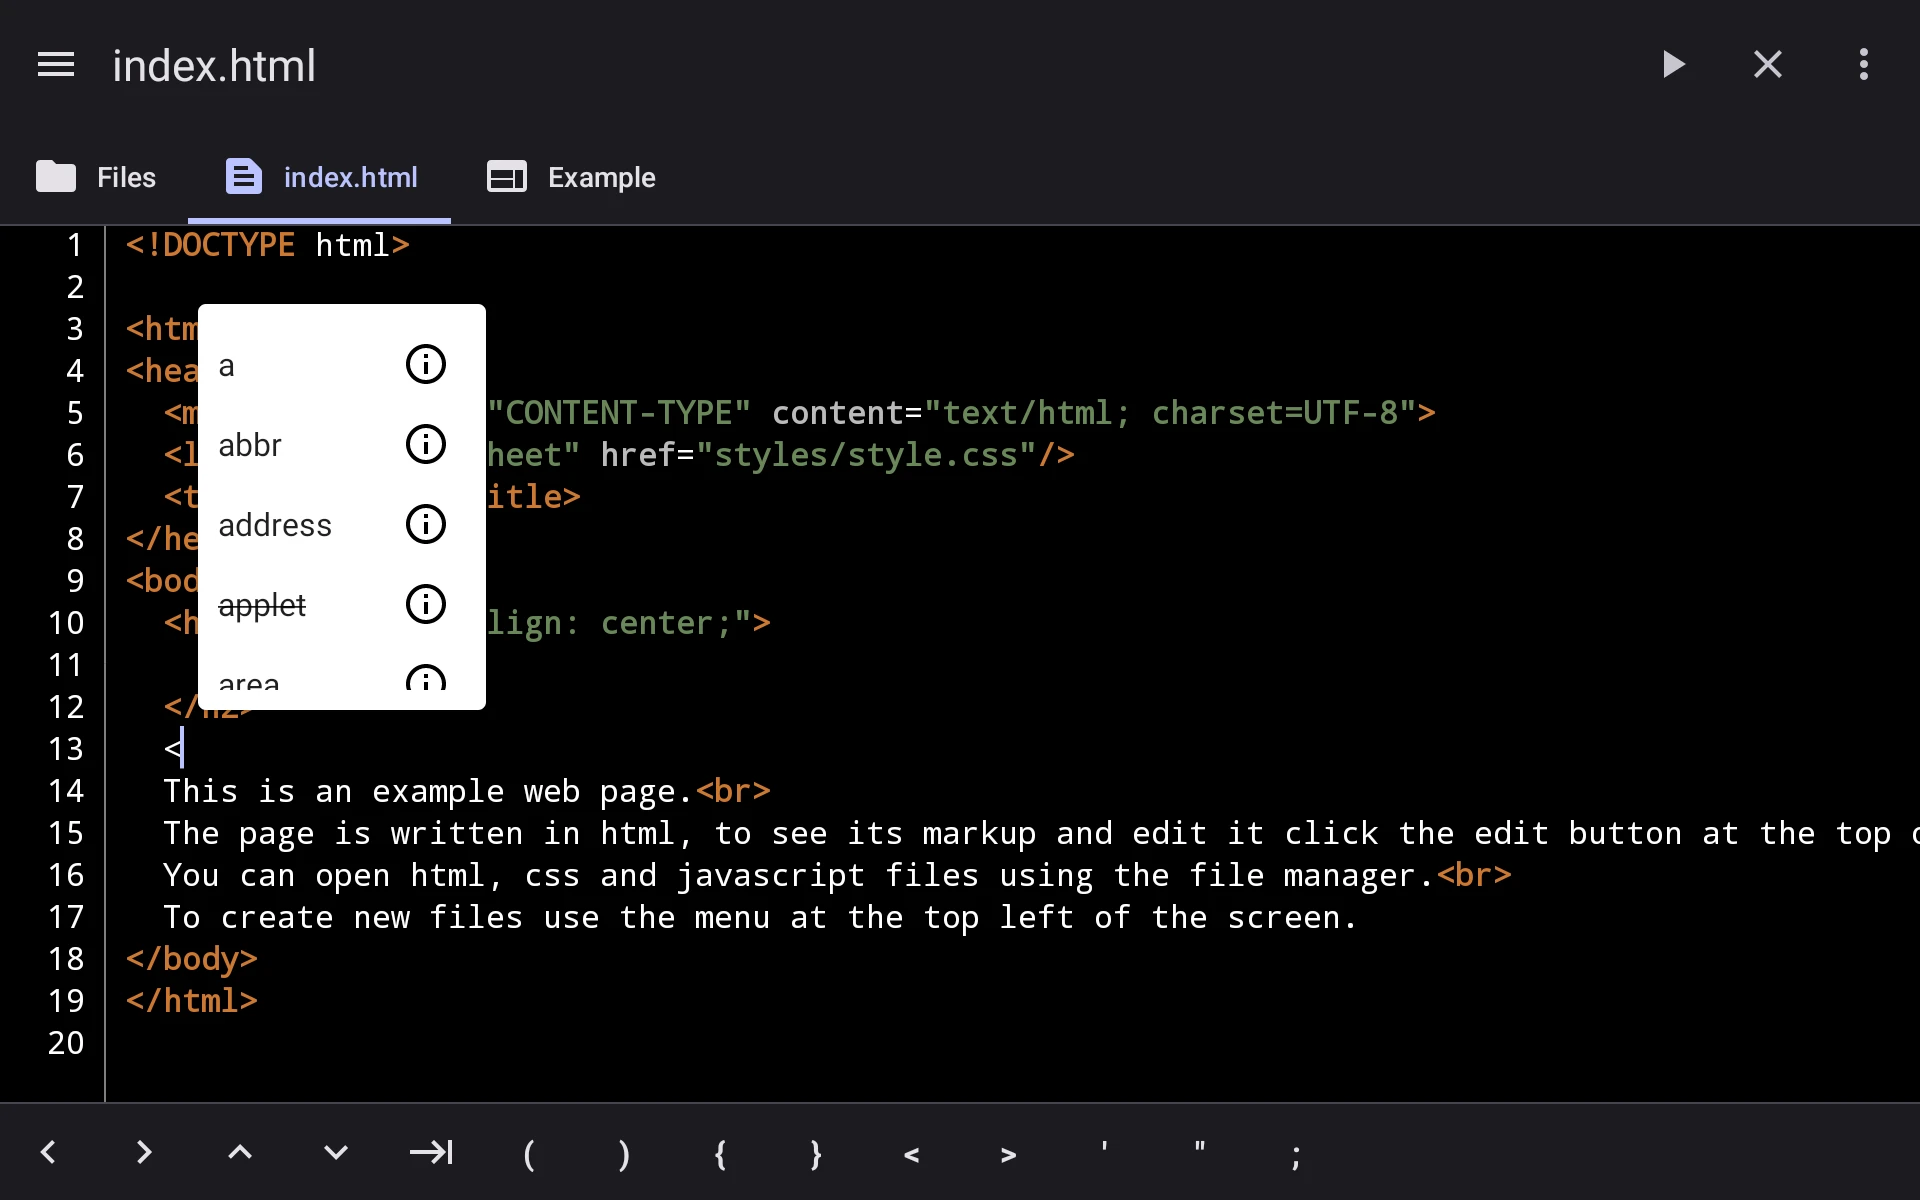Show info for the 'a' tag
1920x1200 pixels.
click(426, 364)
